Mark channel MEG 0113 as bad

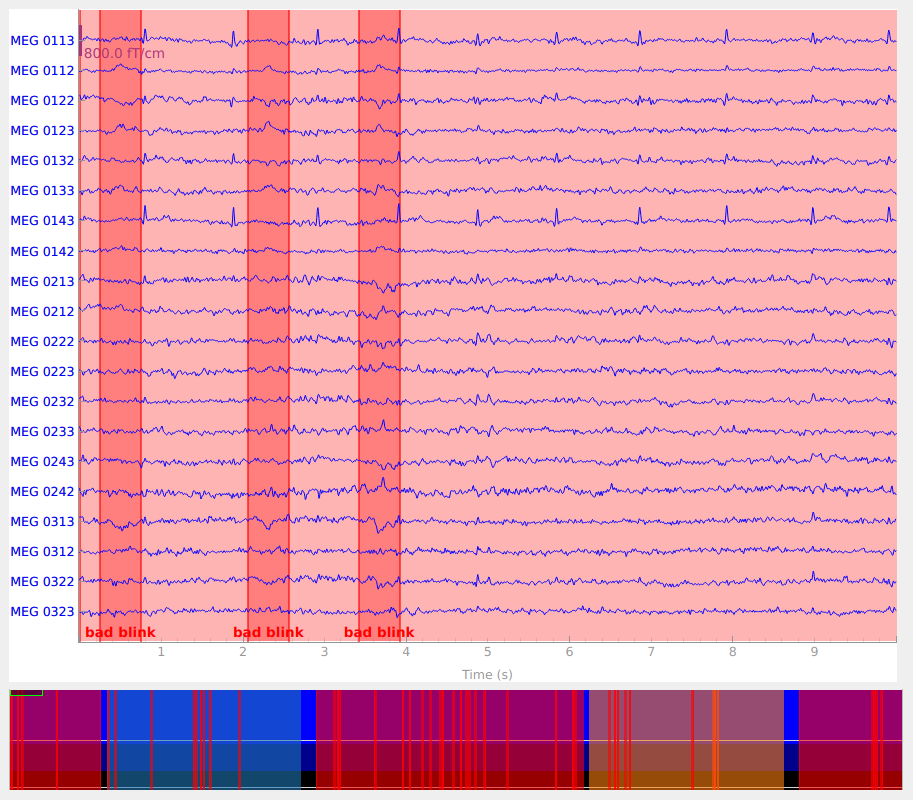click(42, 41)
